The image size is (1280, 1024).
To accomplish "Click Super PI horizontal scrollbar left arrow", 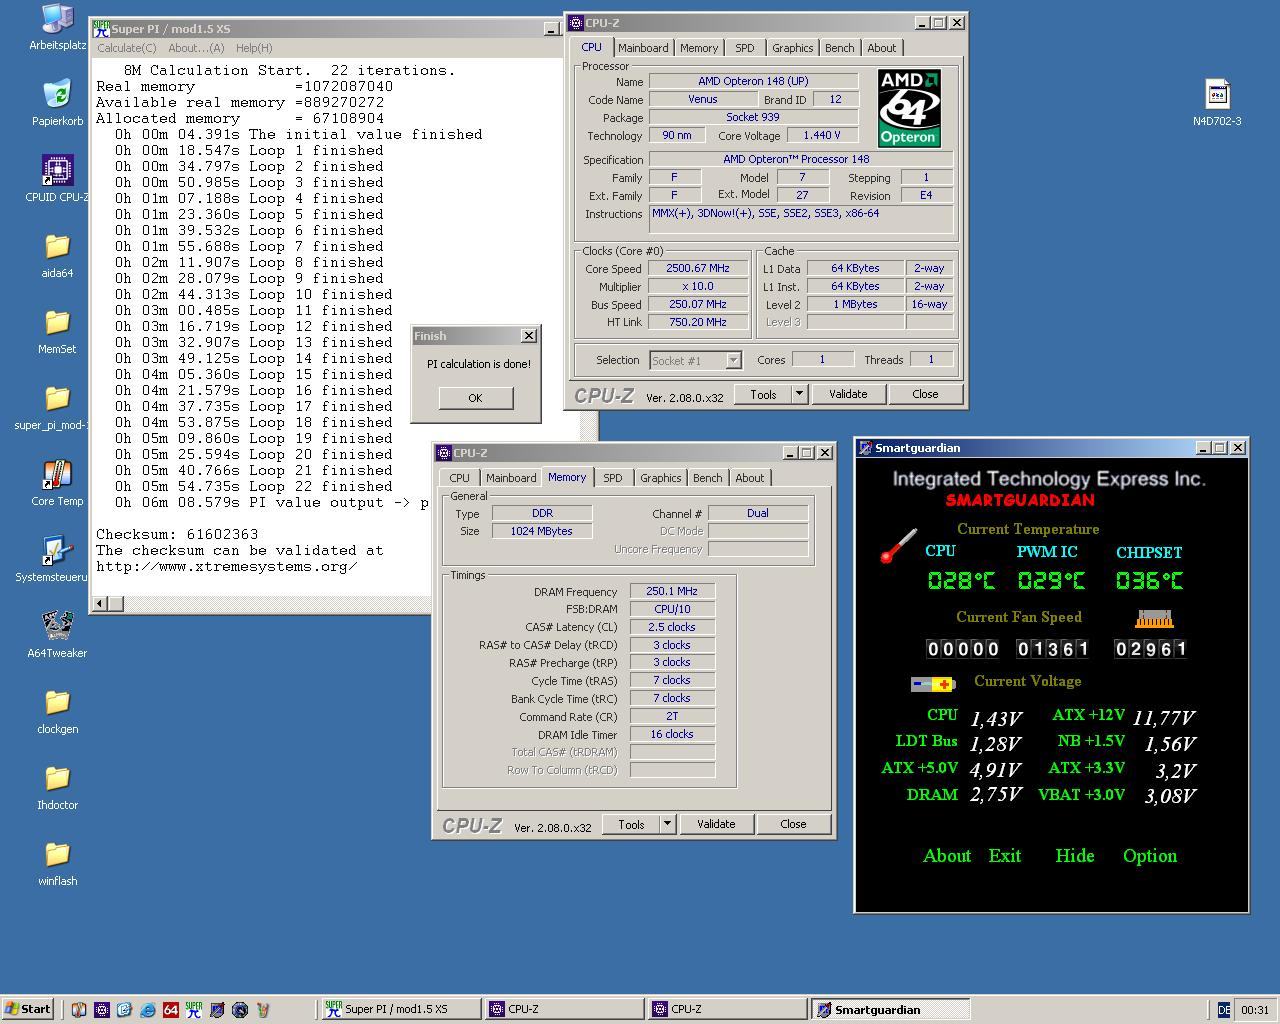I will 100,603.
